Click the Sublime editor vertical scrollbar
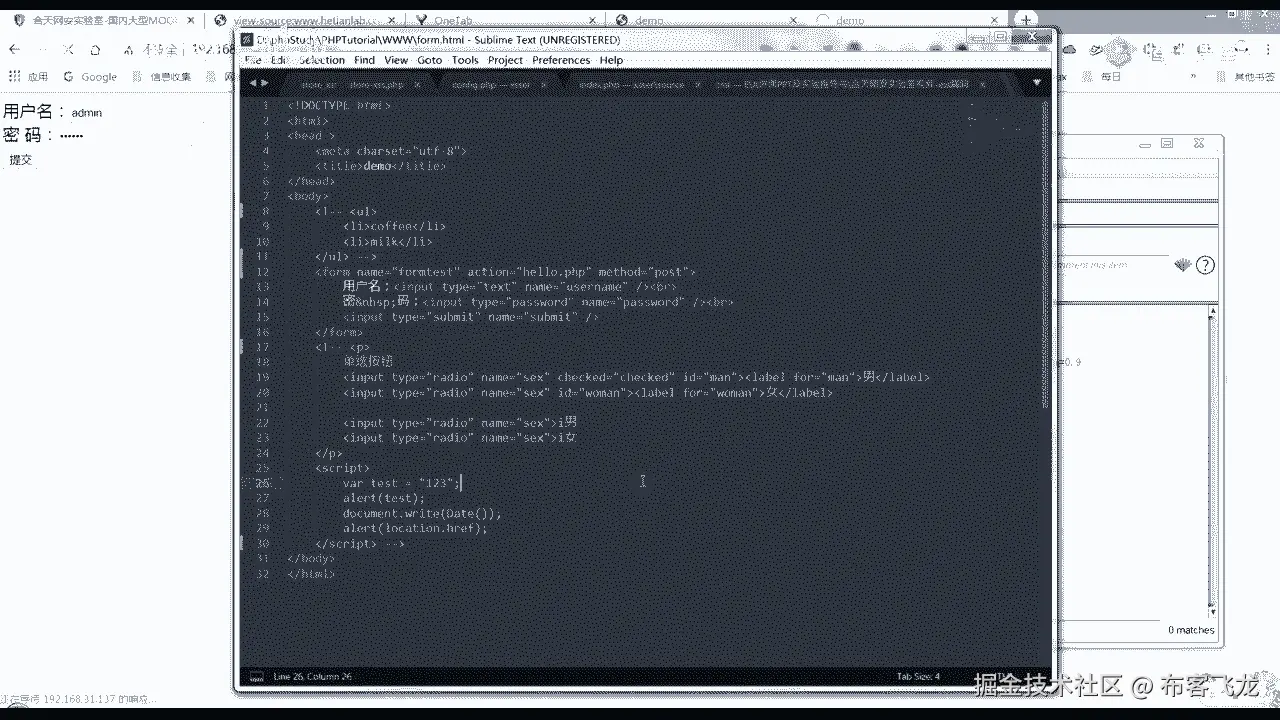Viewport: 1280px width, 720px height. tap(1045, 255)
